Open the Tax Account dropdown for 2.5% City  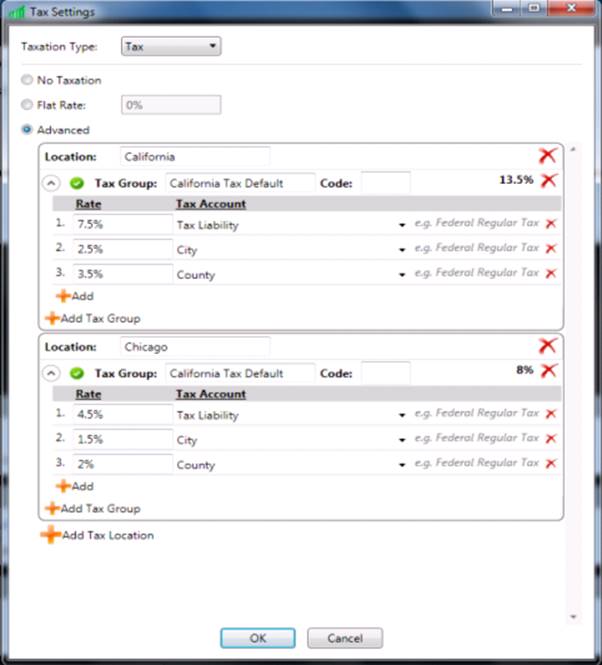click(402, 250)
